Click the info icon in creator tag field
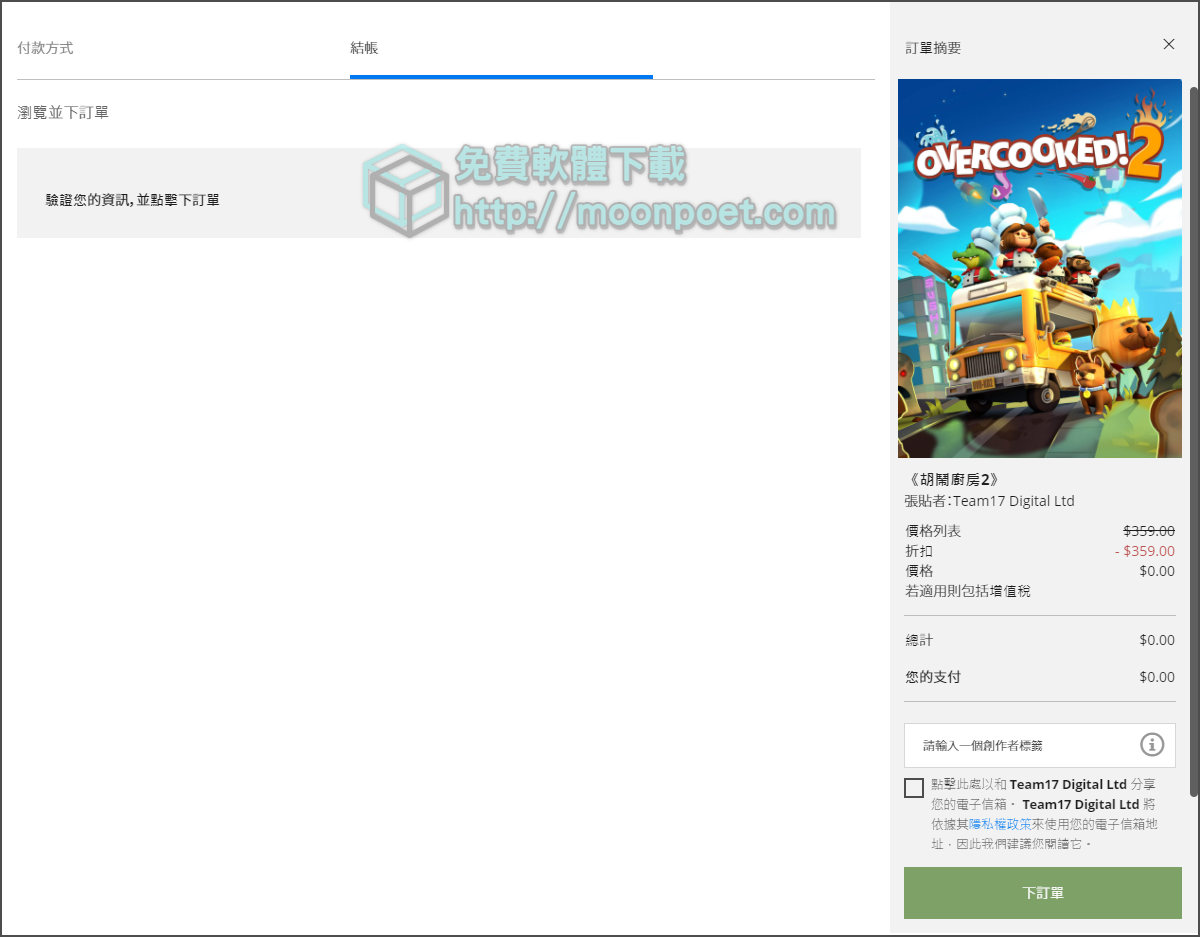1200x937 pixels. click(1152, 745)
